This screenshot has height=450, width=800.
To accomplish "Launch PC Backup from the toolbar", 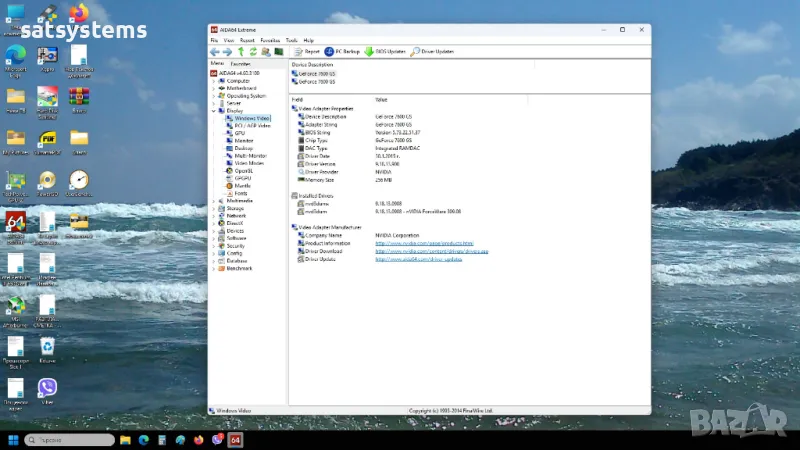I will pyautogui.click(x=342, y=51).
